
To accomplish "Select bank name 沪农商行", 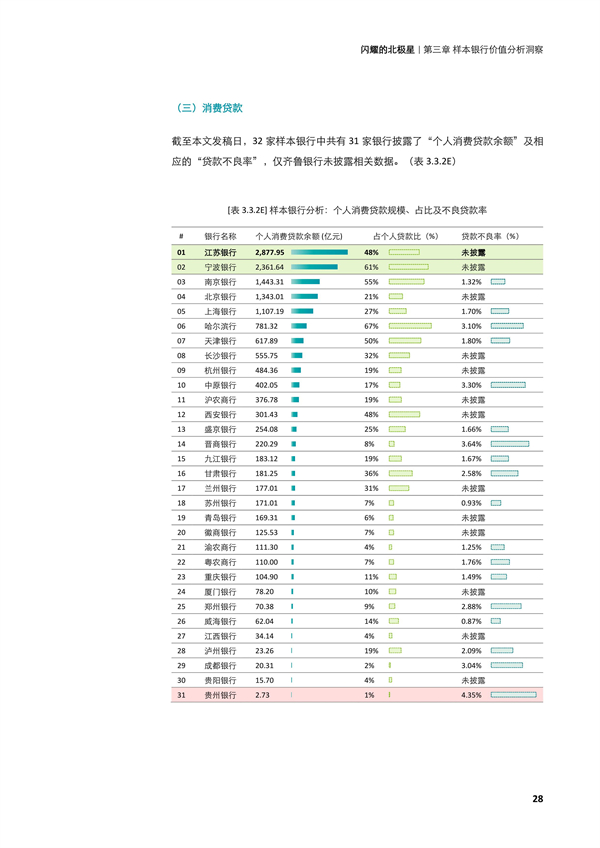I will [220, 400].
